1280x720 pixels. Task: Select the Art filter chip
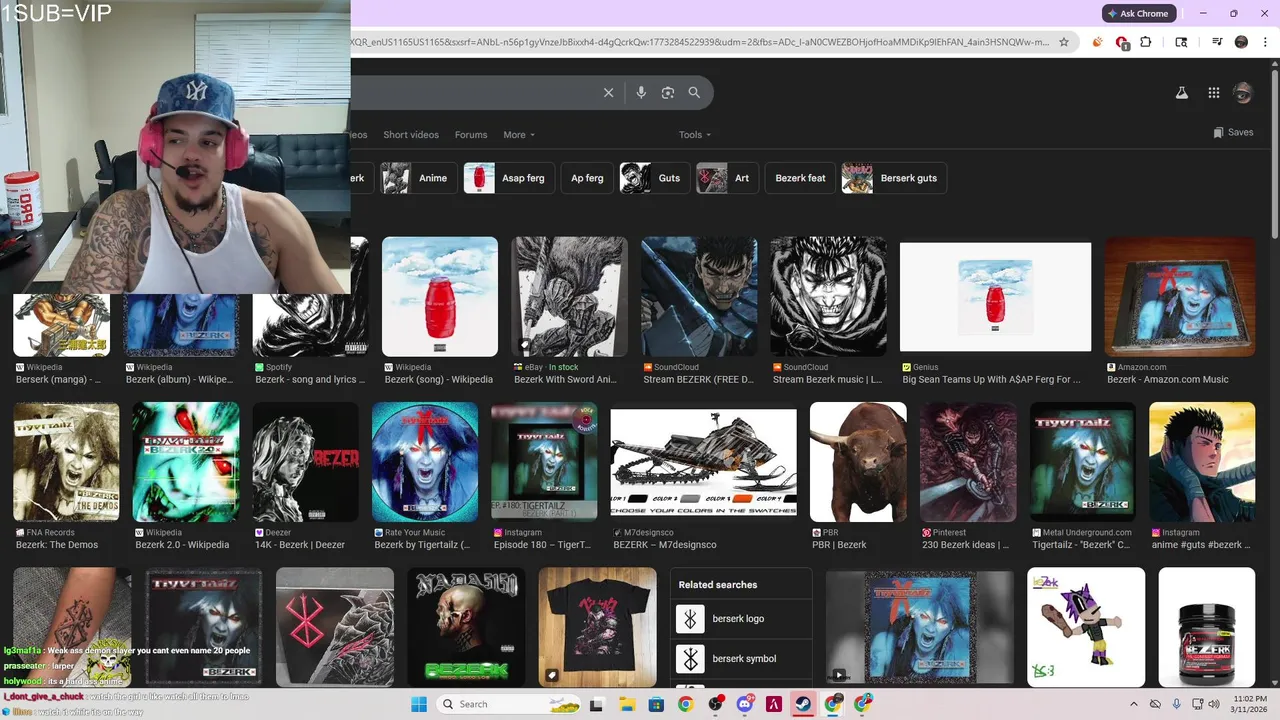727,178
